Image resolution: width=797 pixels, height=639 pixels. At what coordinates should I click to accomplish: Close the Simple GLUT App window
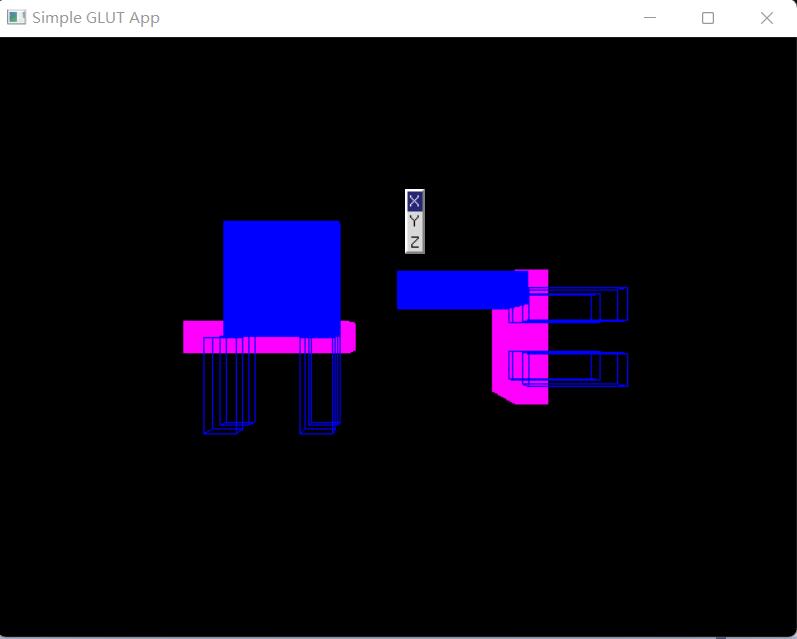tap(767, 18)
